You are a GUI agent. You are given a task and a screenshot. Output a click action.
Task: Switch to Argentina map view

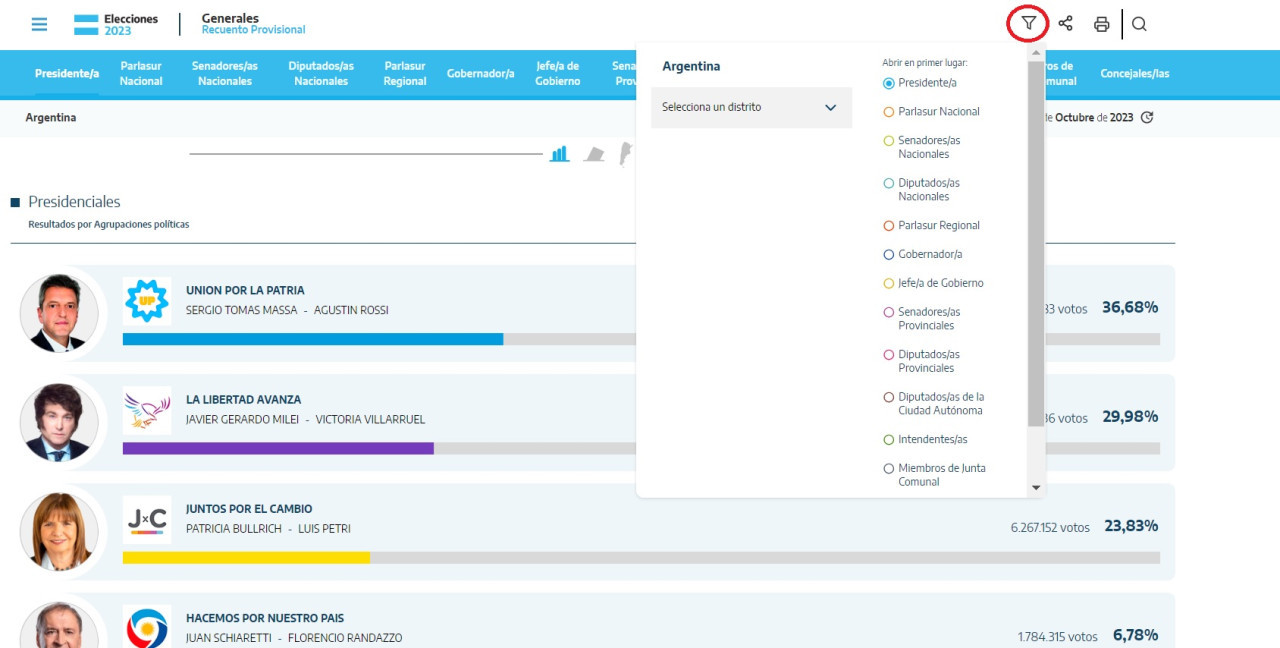coord(626,154)
